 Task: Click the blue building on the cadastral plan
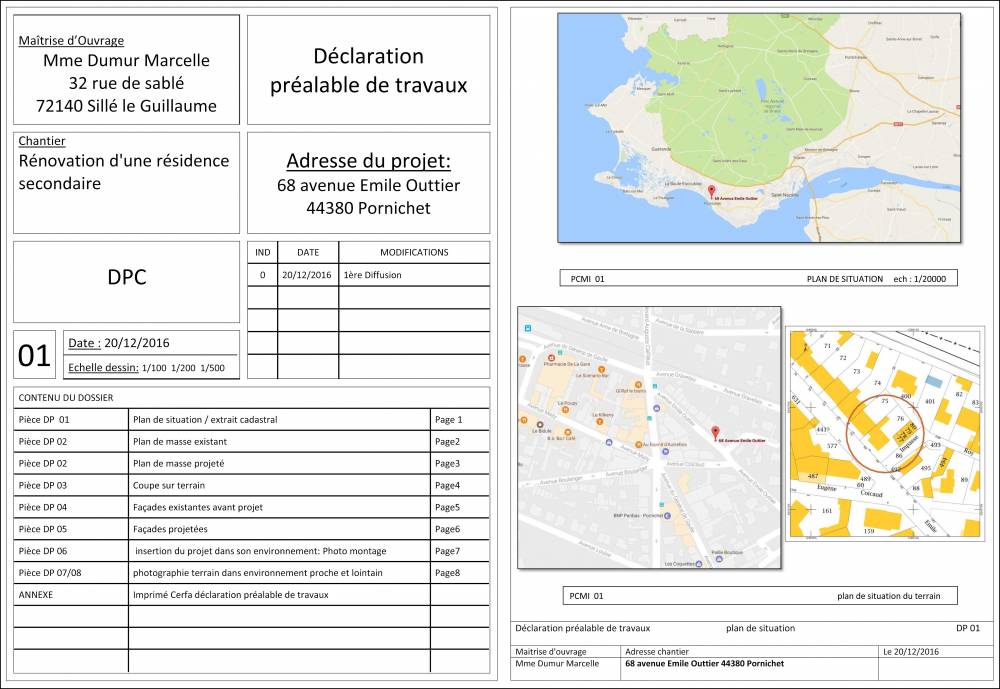click(933, 381)
